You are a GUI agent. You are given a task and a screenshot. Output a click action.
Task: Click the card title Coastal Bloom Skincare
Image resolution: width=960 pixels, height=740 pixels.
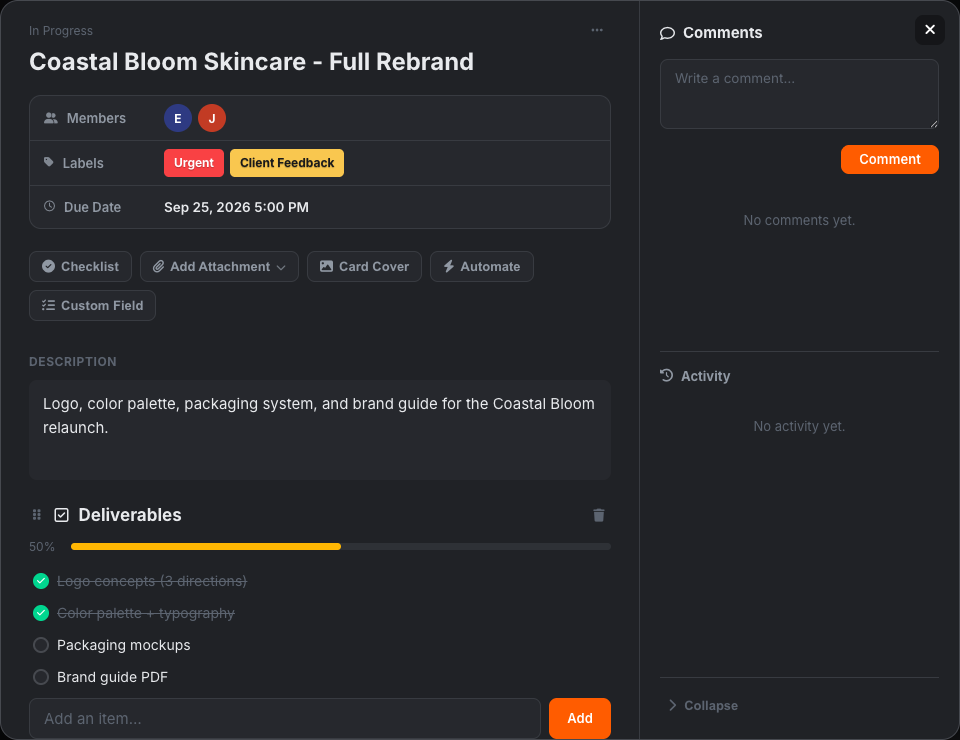pyautogui.click(x=251, y=62)
